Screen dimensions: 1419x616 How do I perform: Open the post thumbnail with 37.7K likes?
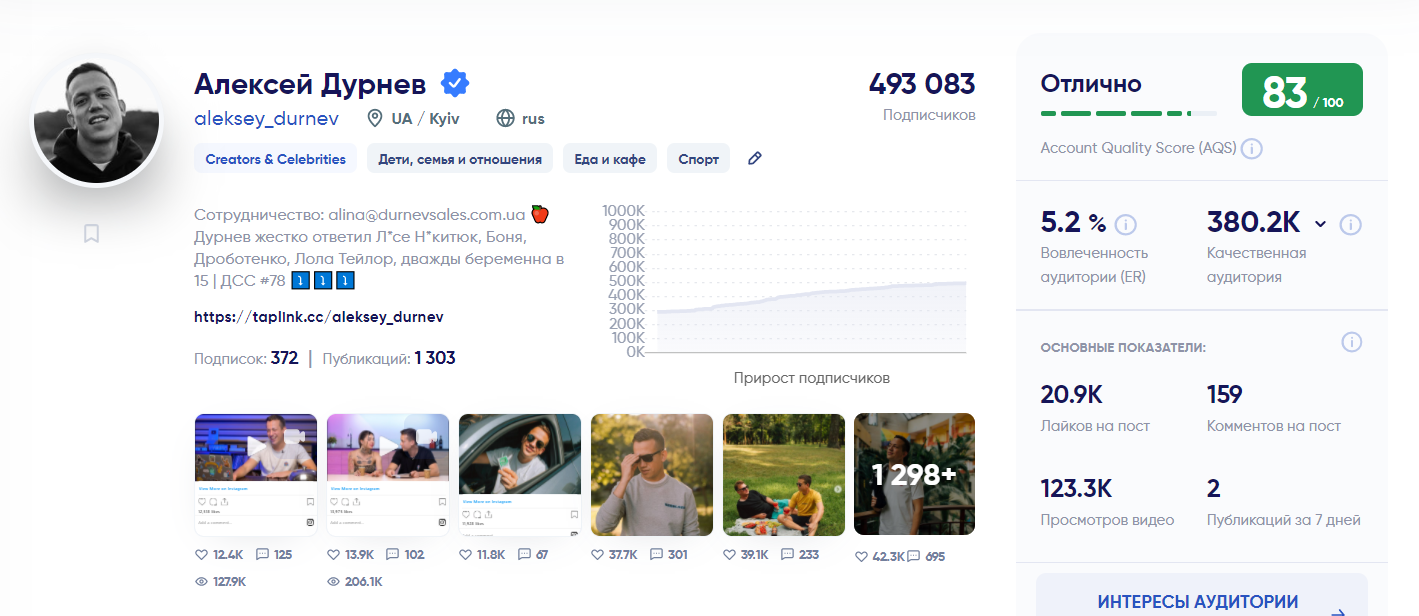(x=652, y=475)
